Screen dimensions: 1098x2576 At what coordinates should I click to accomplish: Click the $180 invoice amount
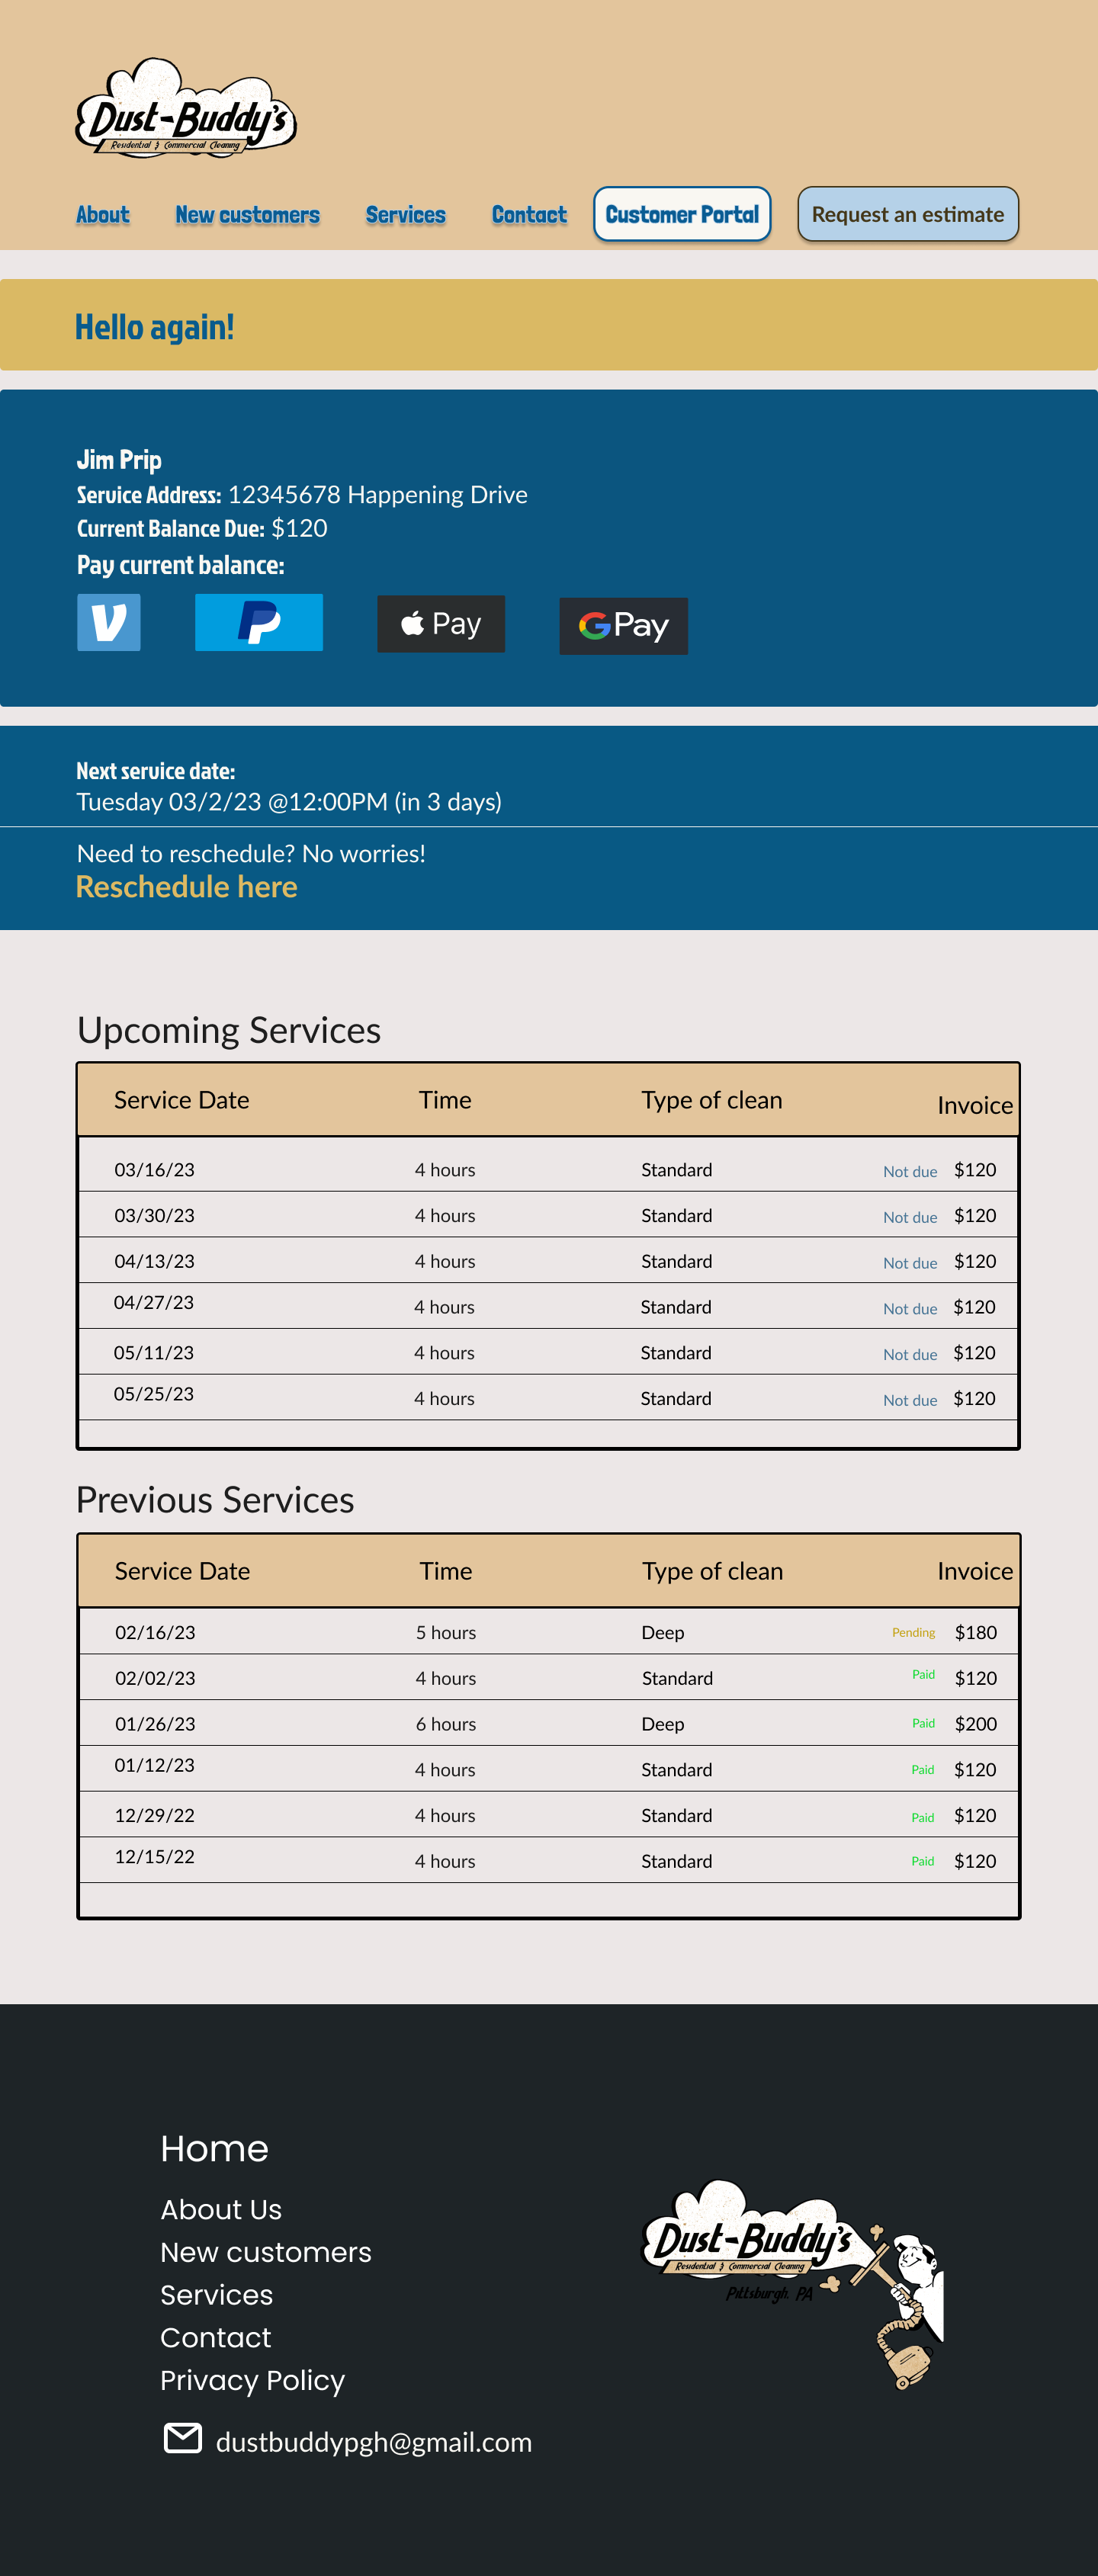pyautogui.click(x=976, y=1633)
